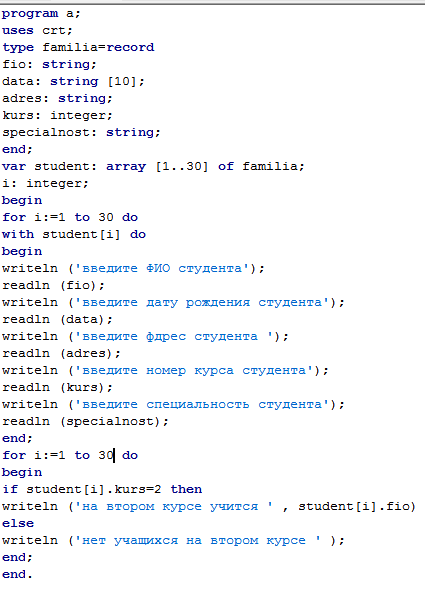
Task: Click the 'kurs: integer;' field line
Action: tap(57, 115)
